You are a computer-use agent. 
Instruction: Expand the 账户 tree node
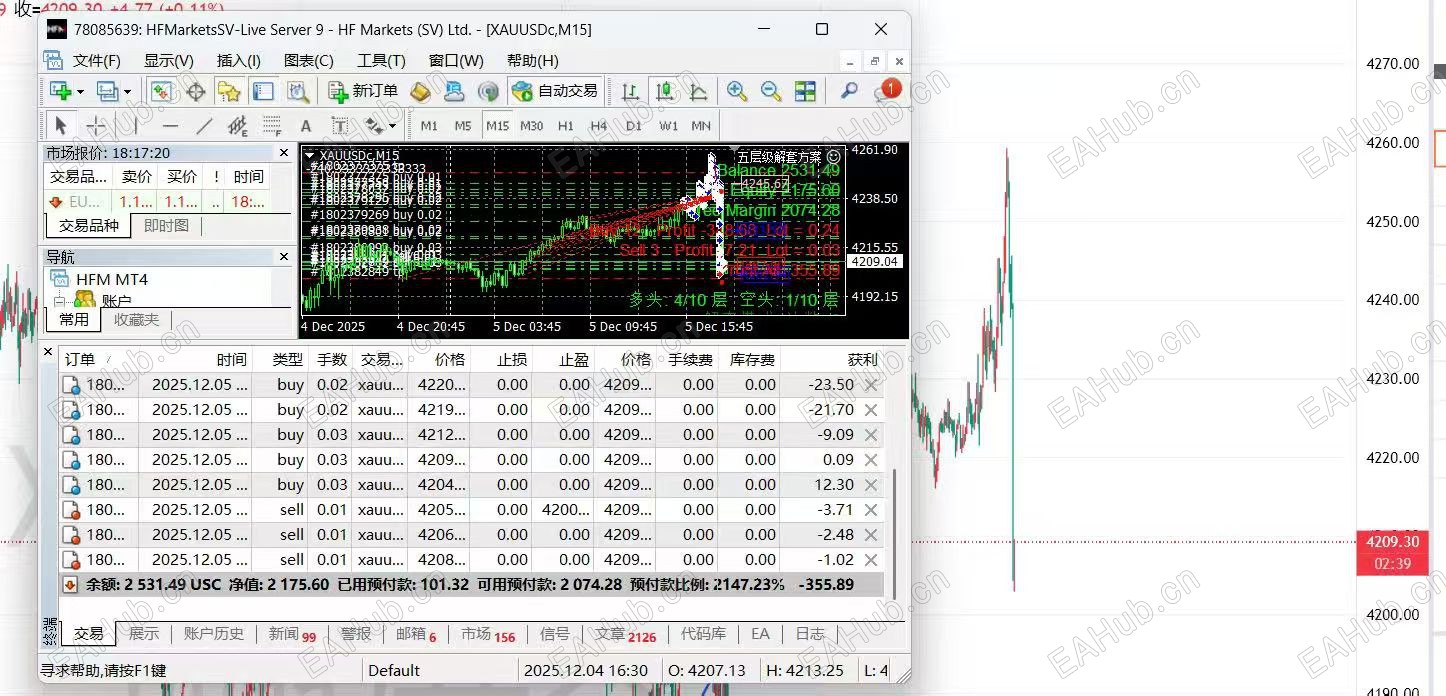pos(60,300)
